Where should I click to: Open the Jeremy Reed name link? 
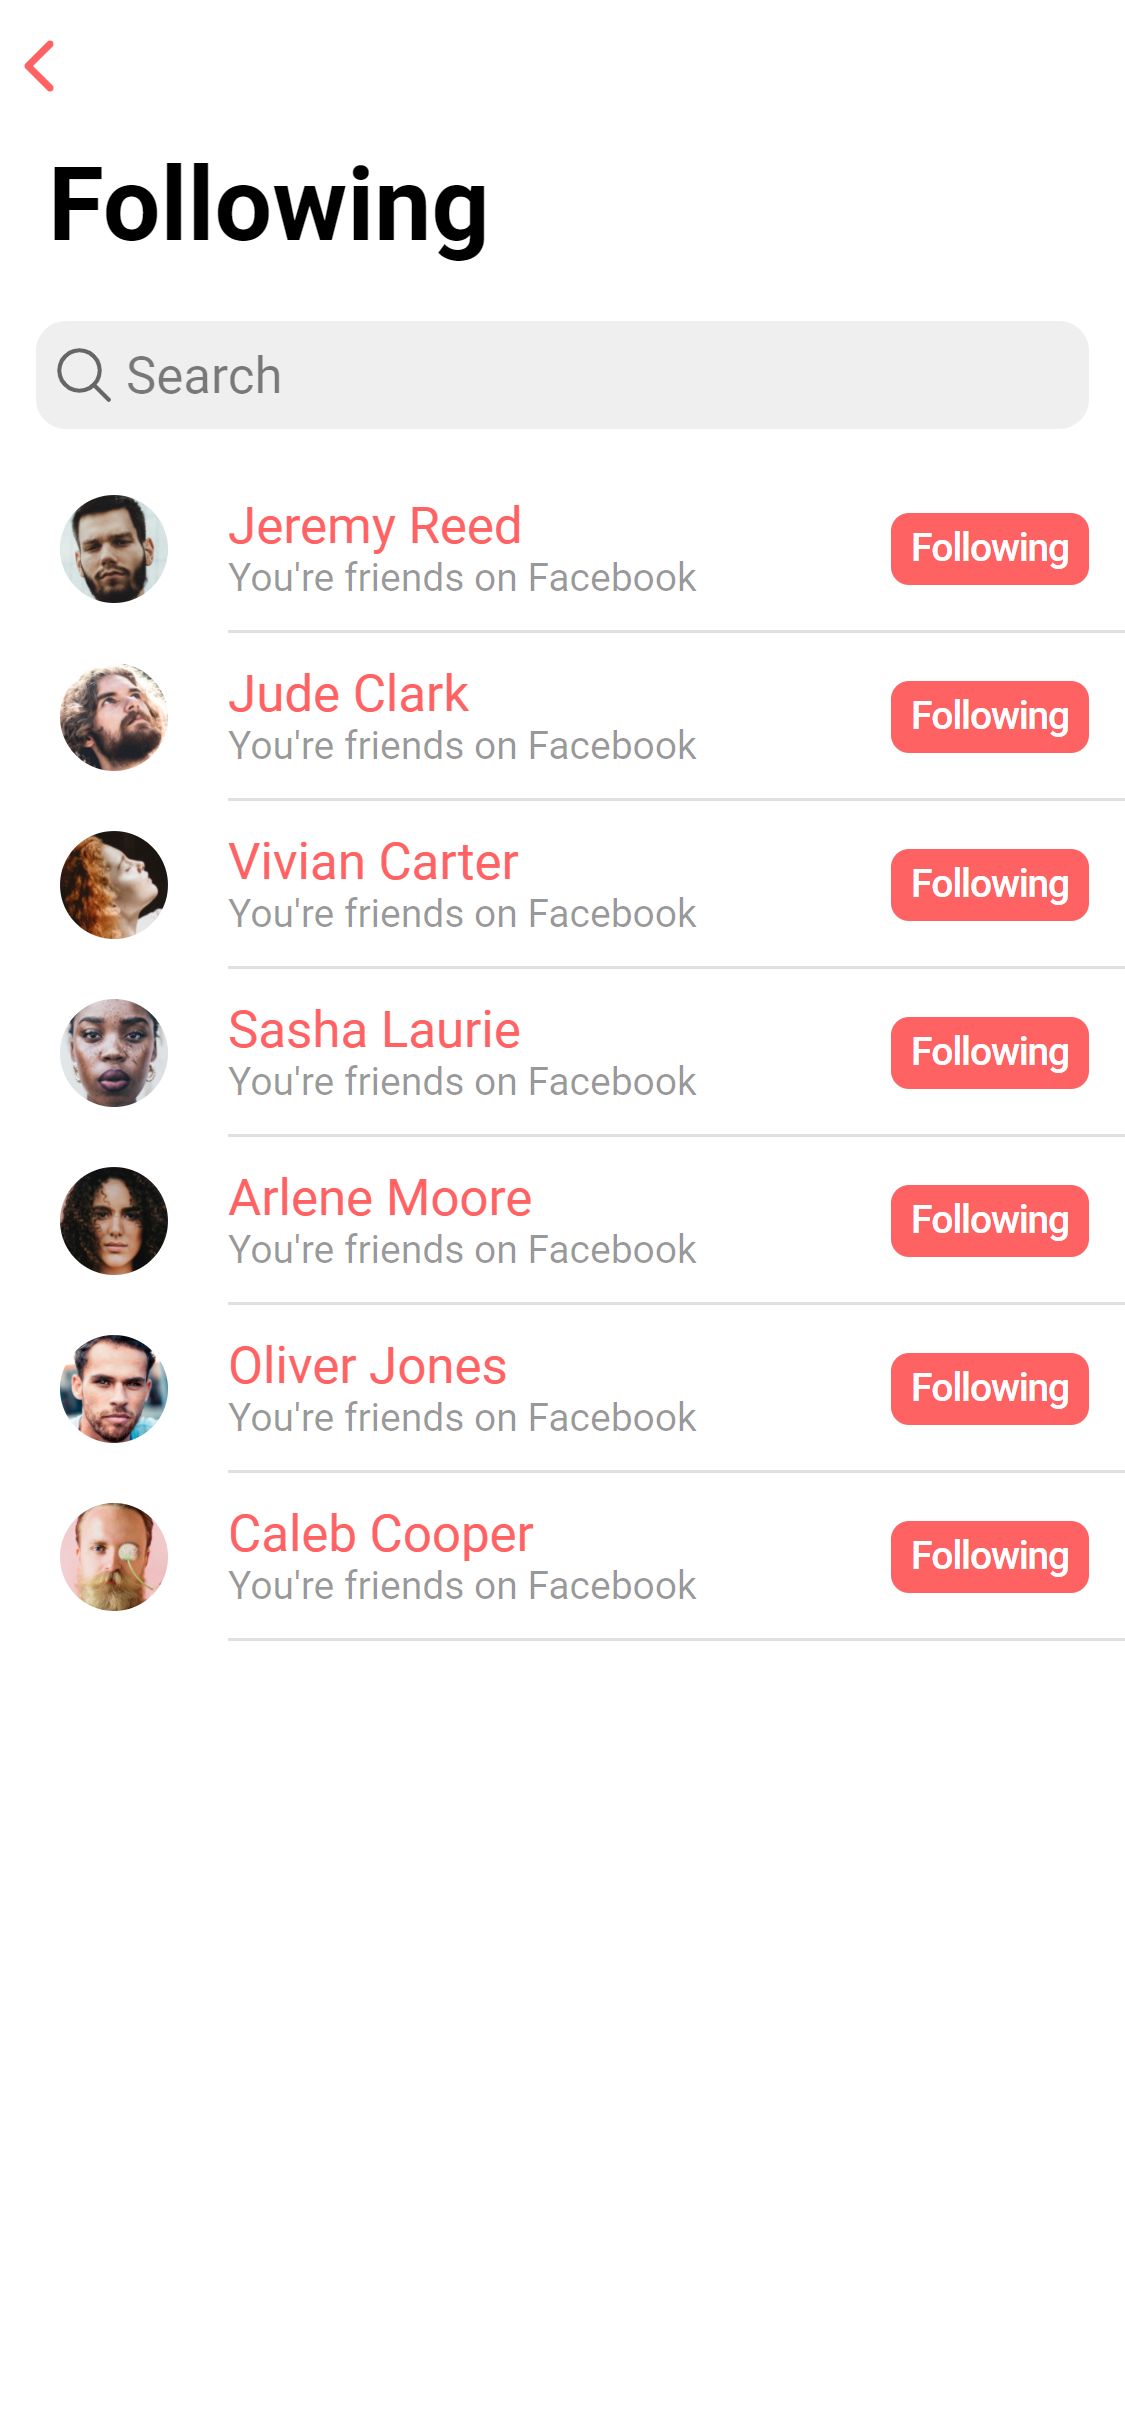[x=375, y=527]
